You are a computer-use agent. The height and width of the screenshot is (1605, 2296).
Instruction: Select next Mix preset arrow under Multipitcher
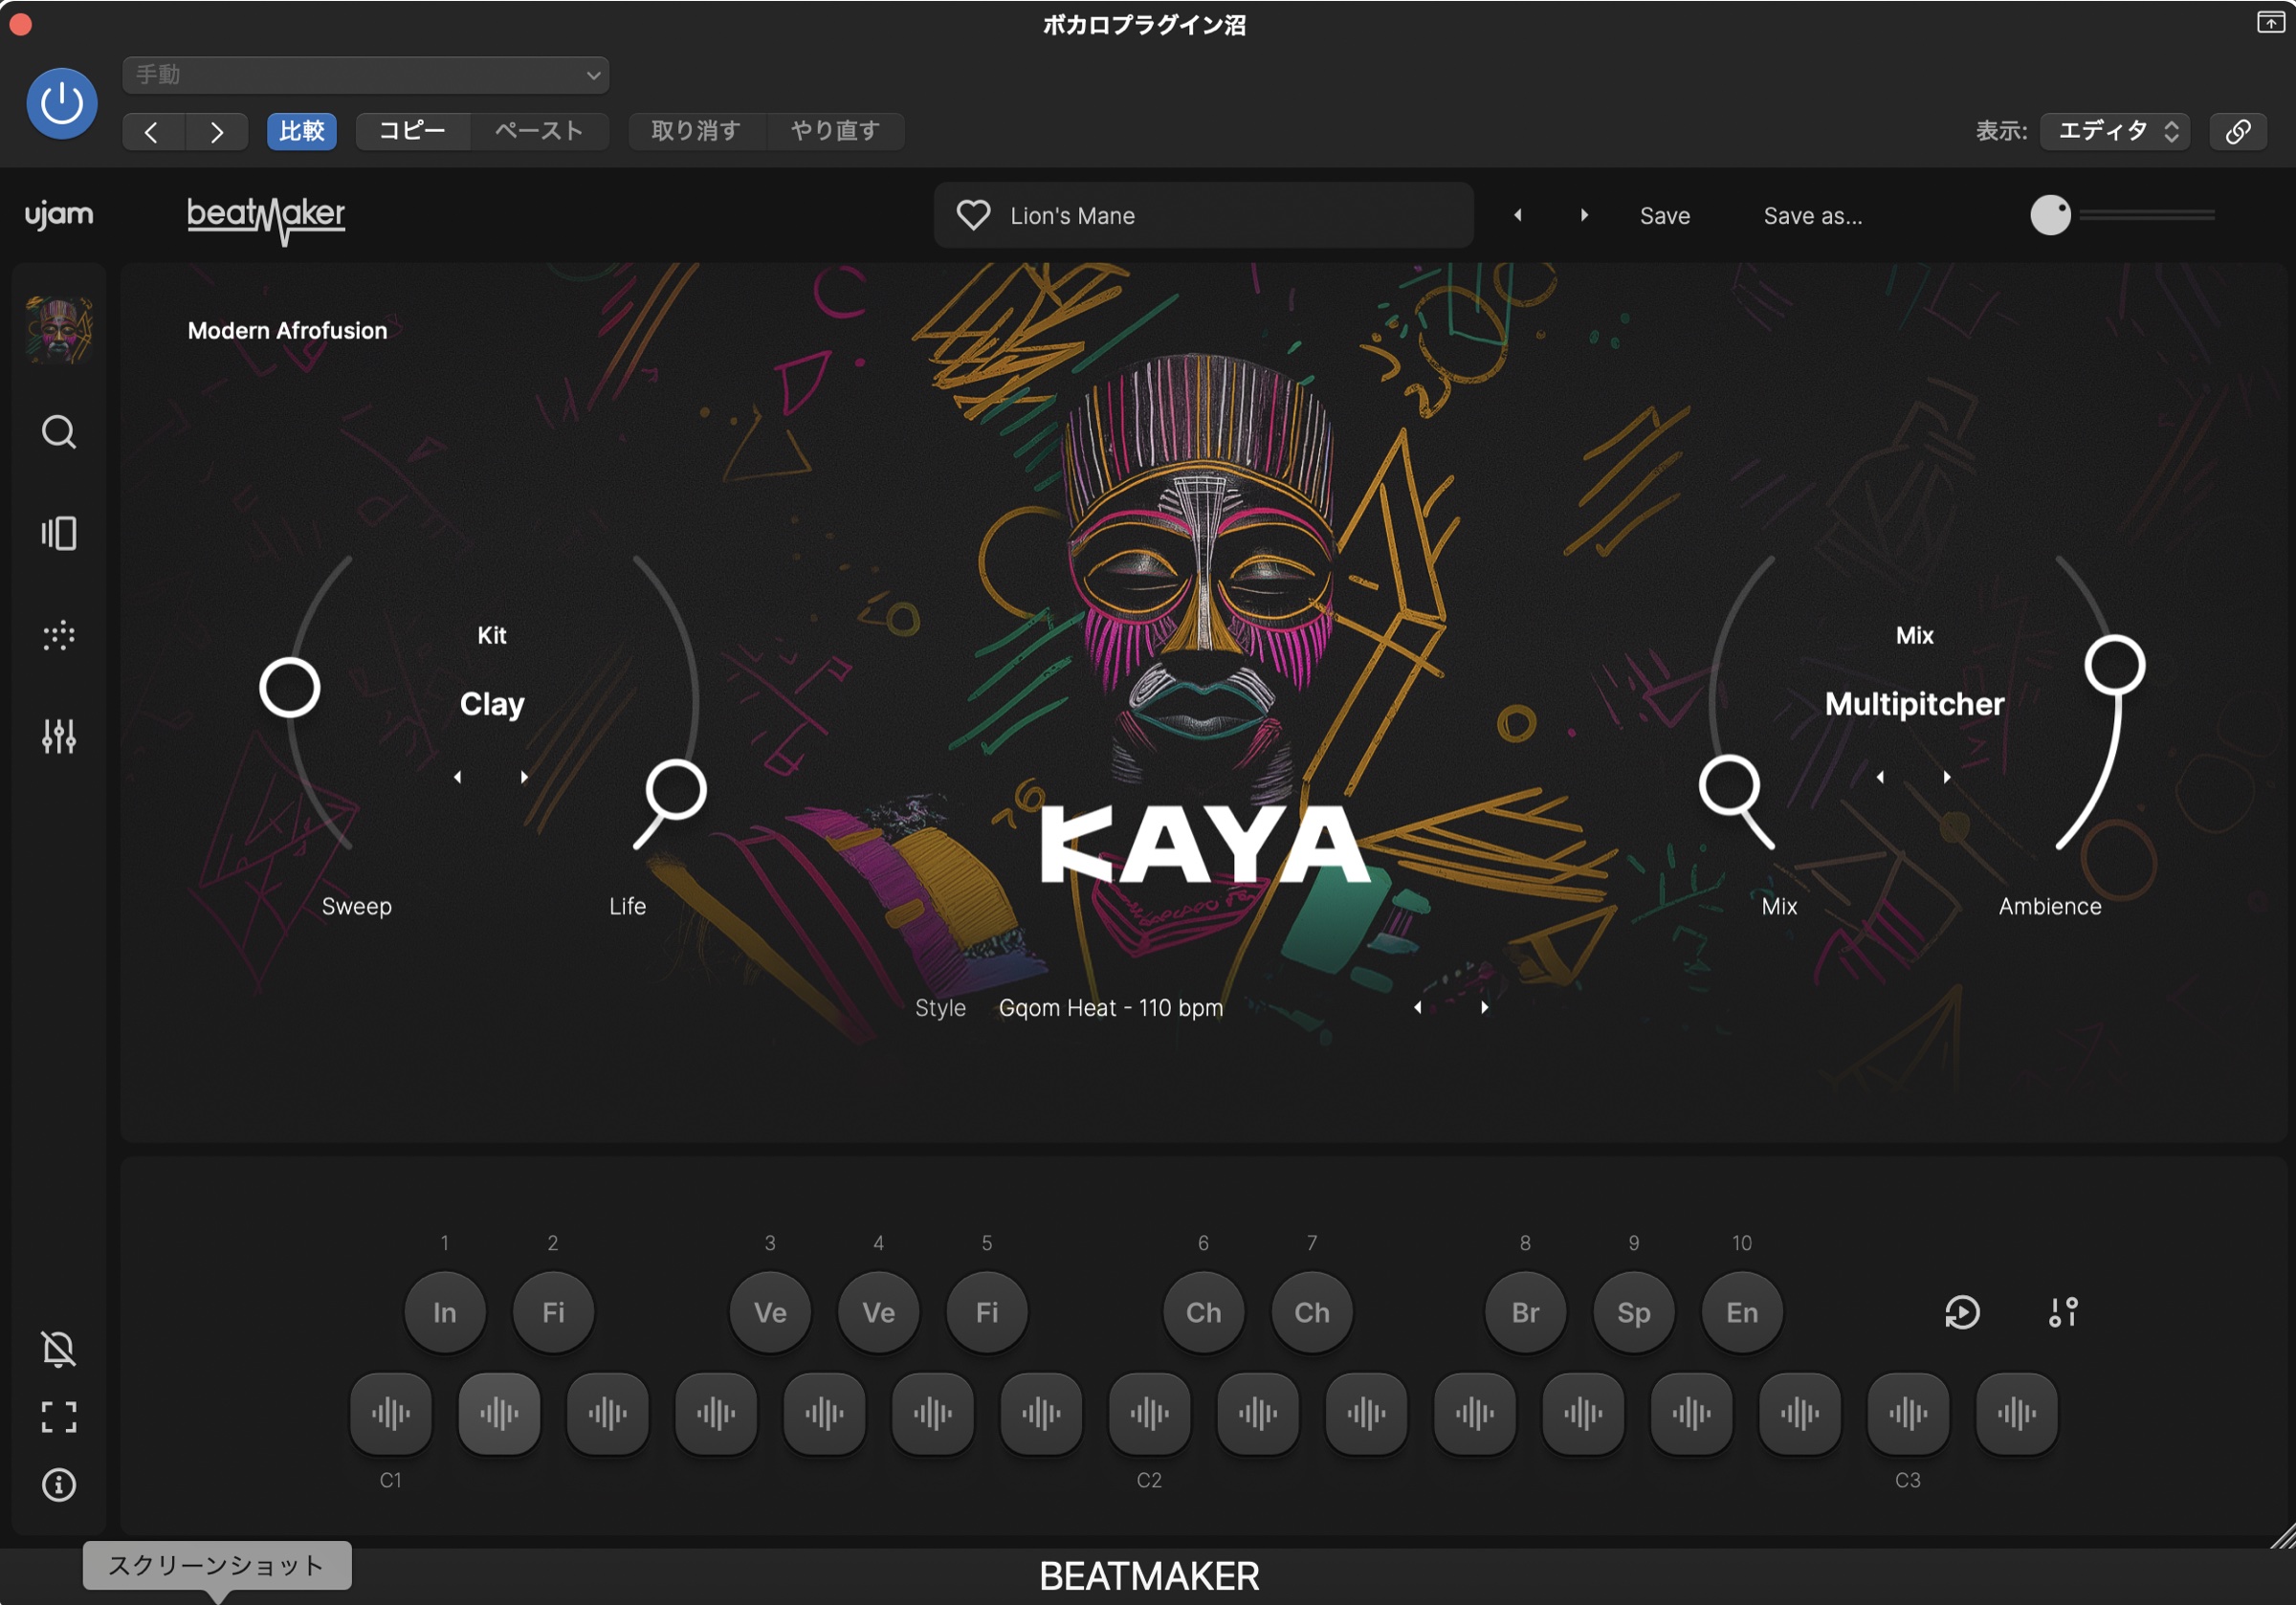click(1947, 777)
